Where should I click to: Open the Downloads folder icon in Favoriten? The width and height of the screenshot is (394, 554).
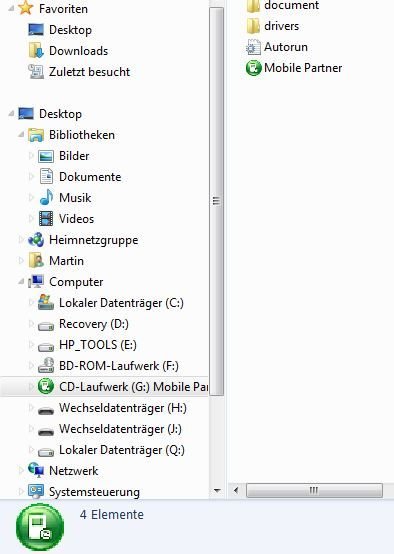click(x=36, y=51)
